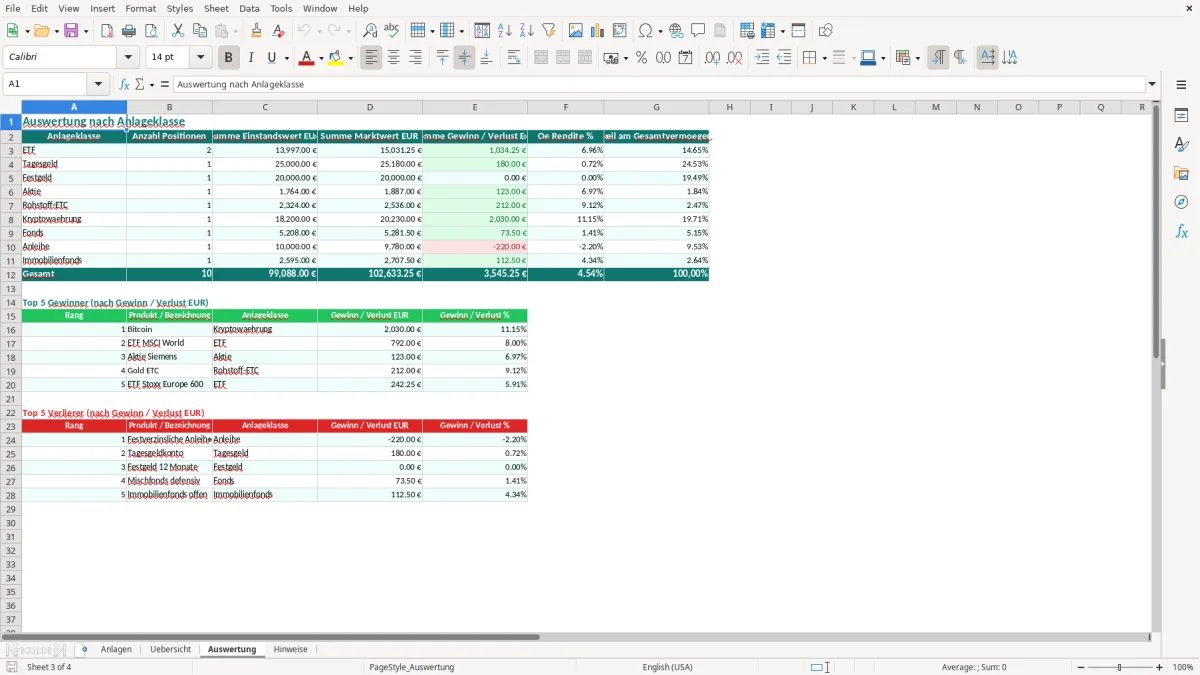Viewport: 1200px width, 675px height.
Task: Select column C header
Action: point(265,107)
